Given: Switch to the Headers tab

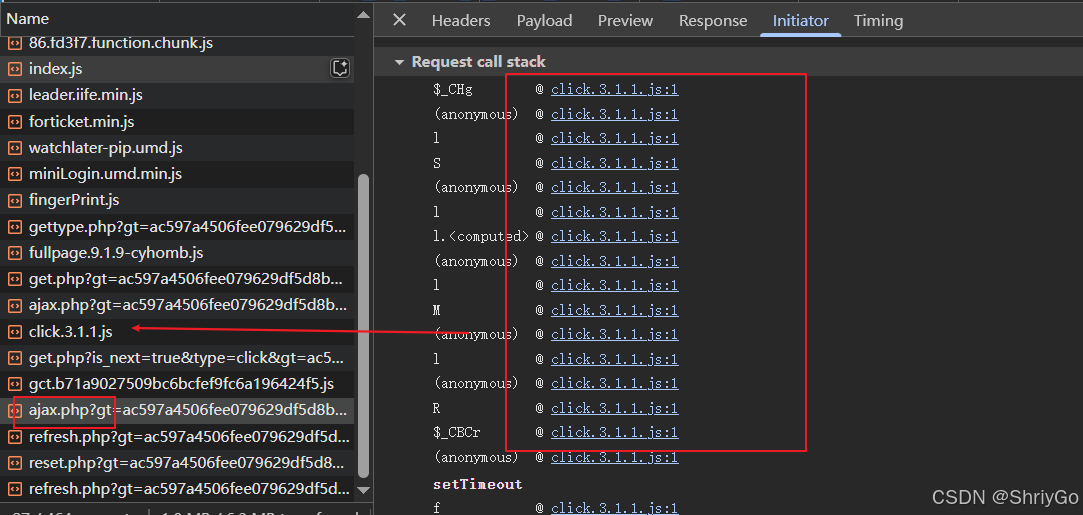Looking at the screenshot, I should (461, 21).
